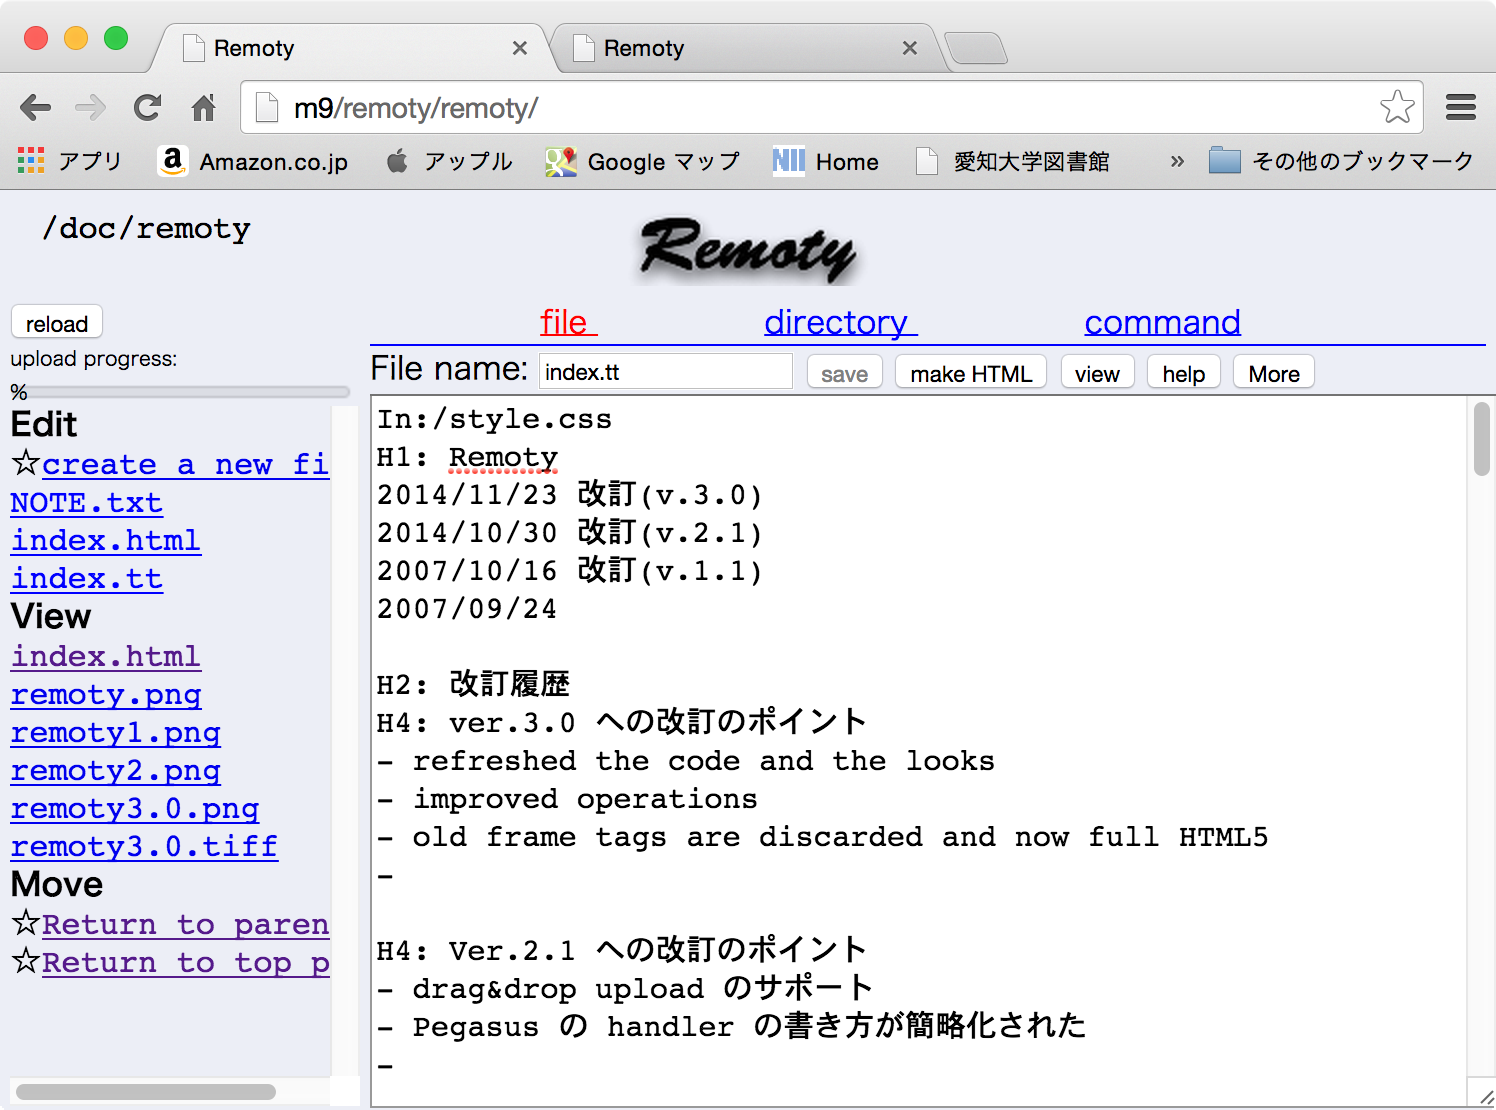Click the 'In:/style.css' line
Screen dimensions: 1496x1110
click(x=494, y=419)
